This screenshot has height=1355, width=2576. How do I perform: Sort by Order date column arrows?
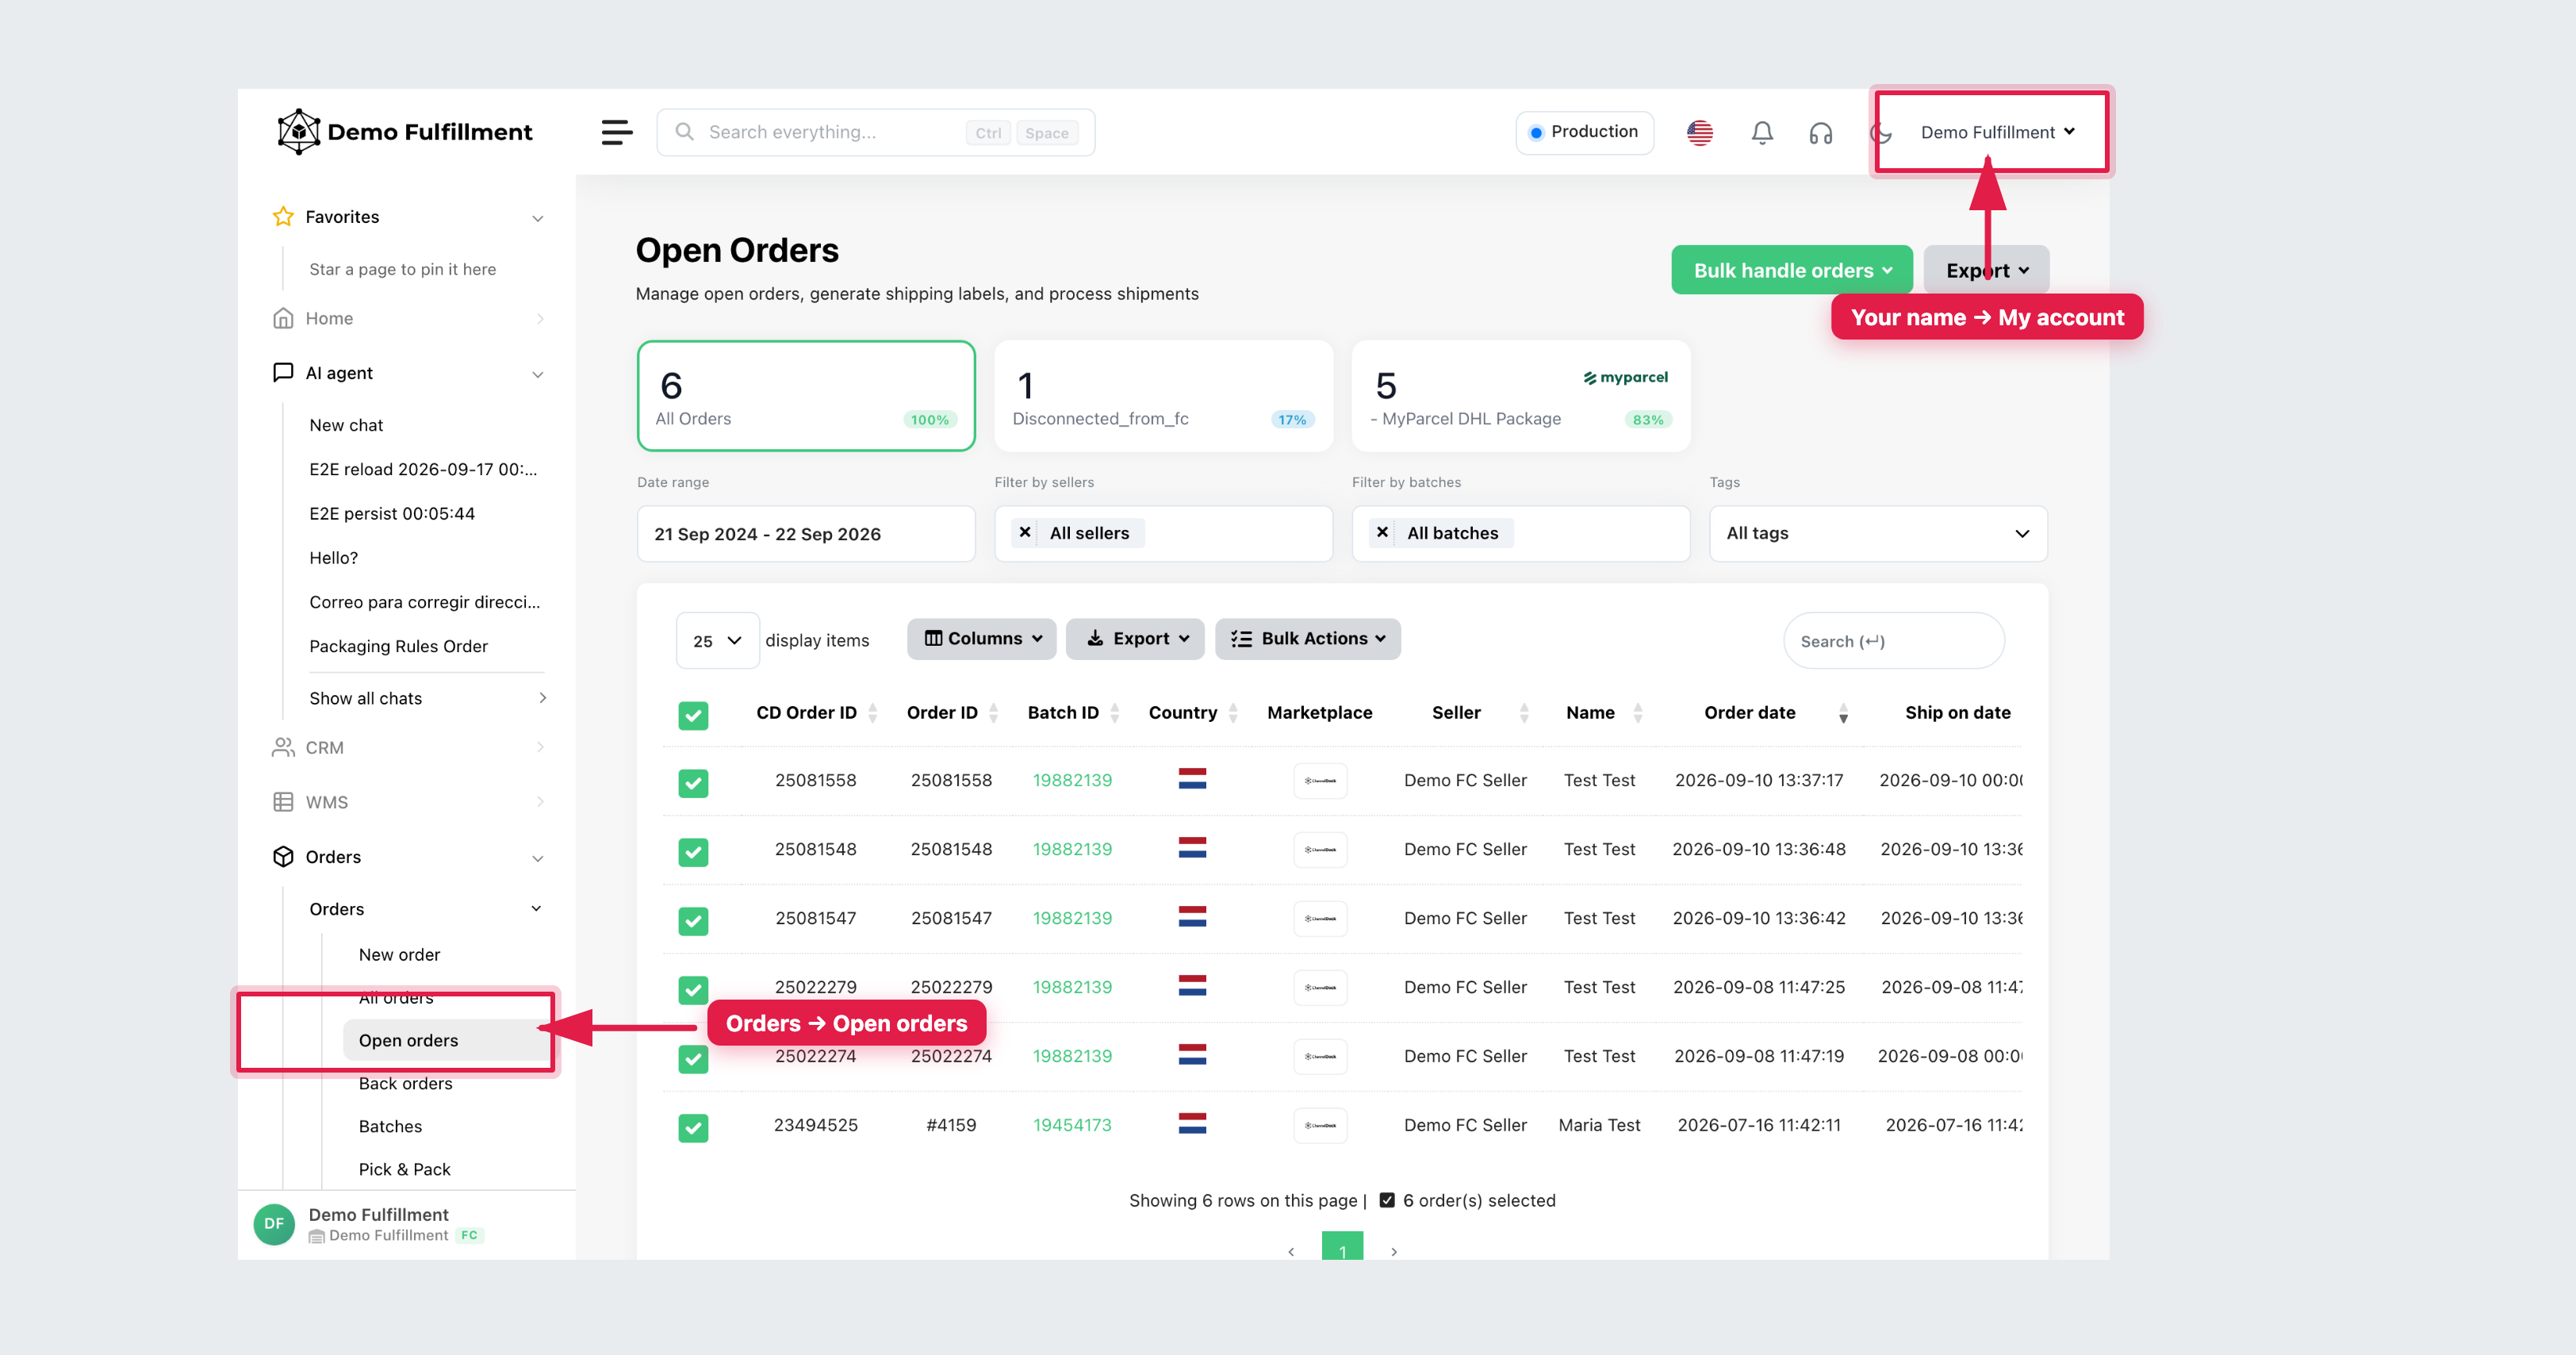pyautogui.click(x=1843, y=712)
